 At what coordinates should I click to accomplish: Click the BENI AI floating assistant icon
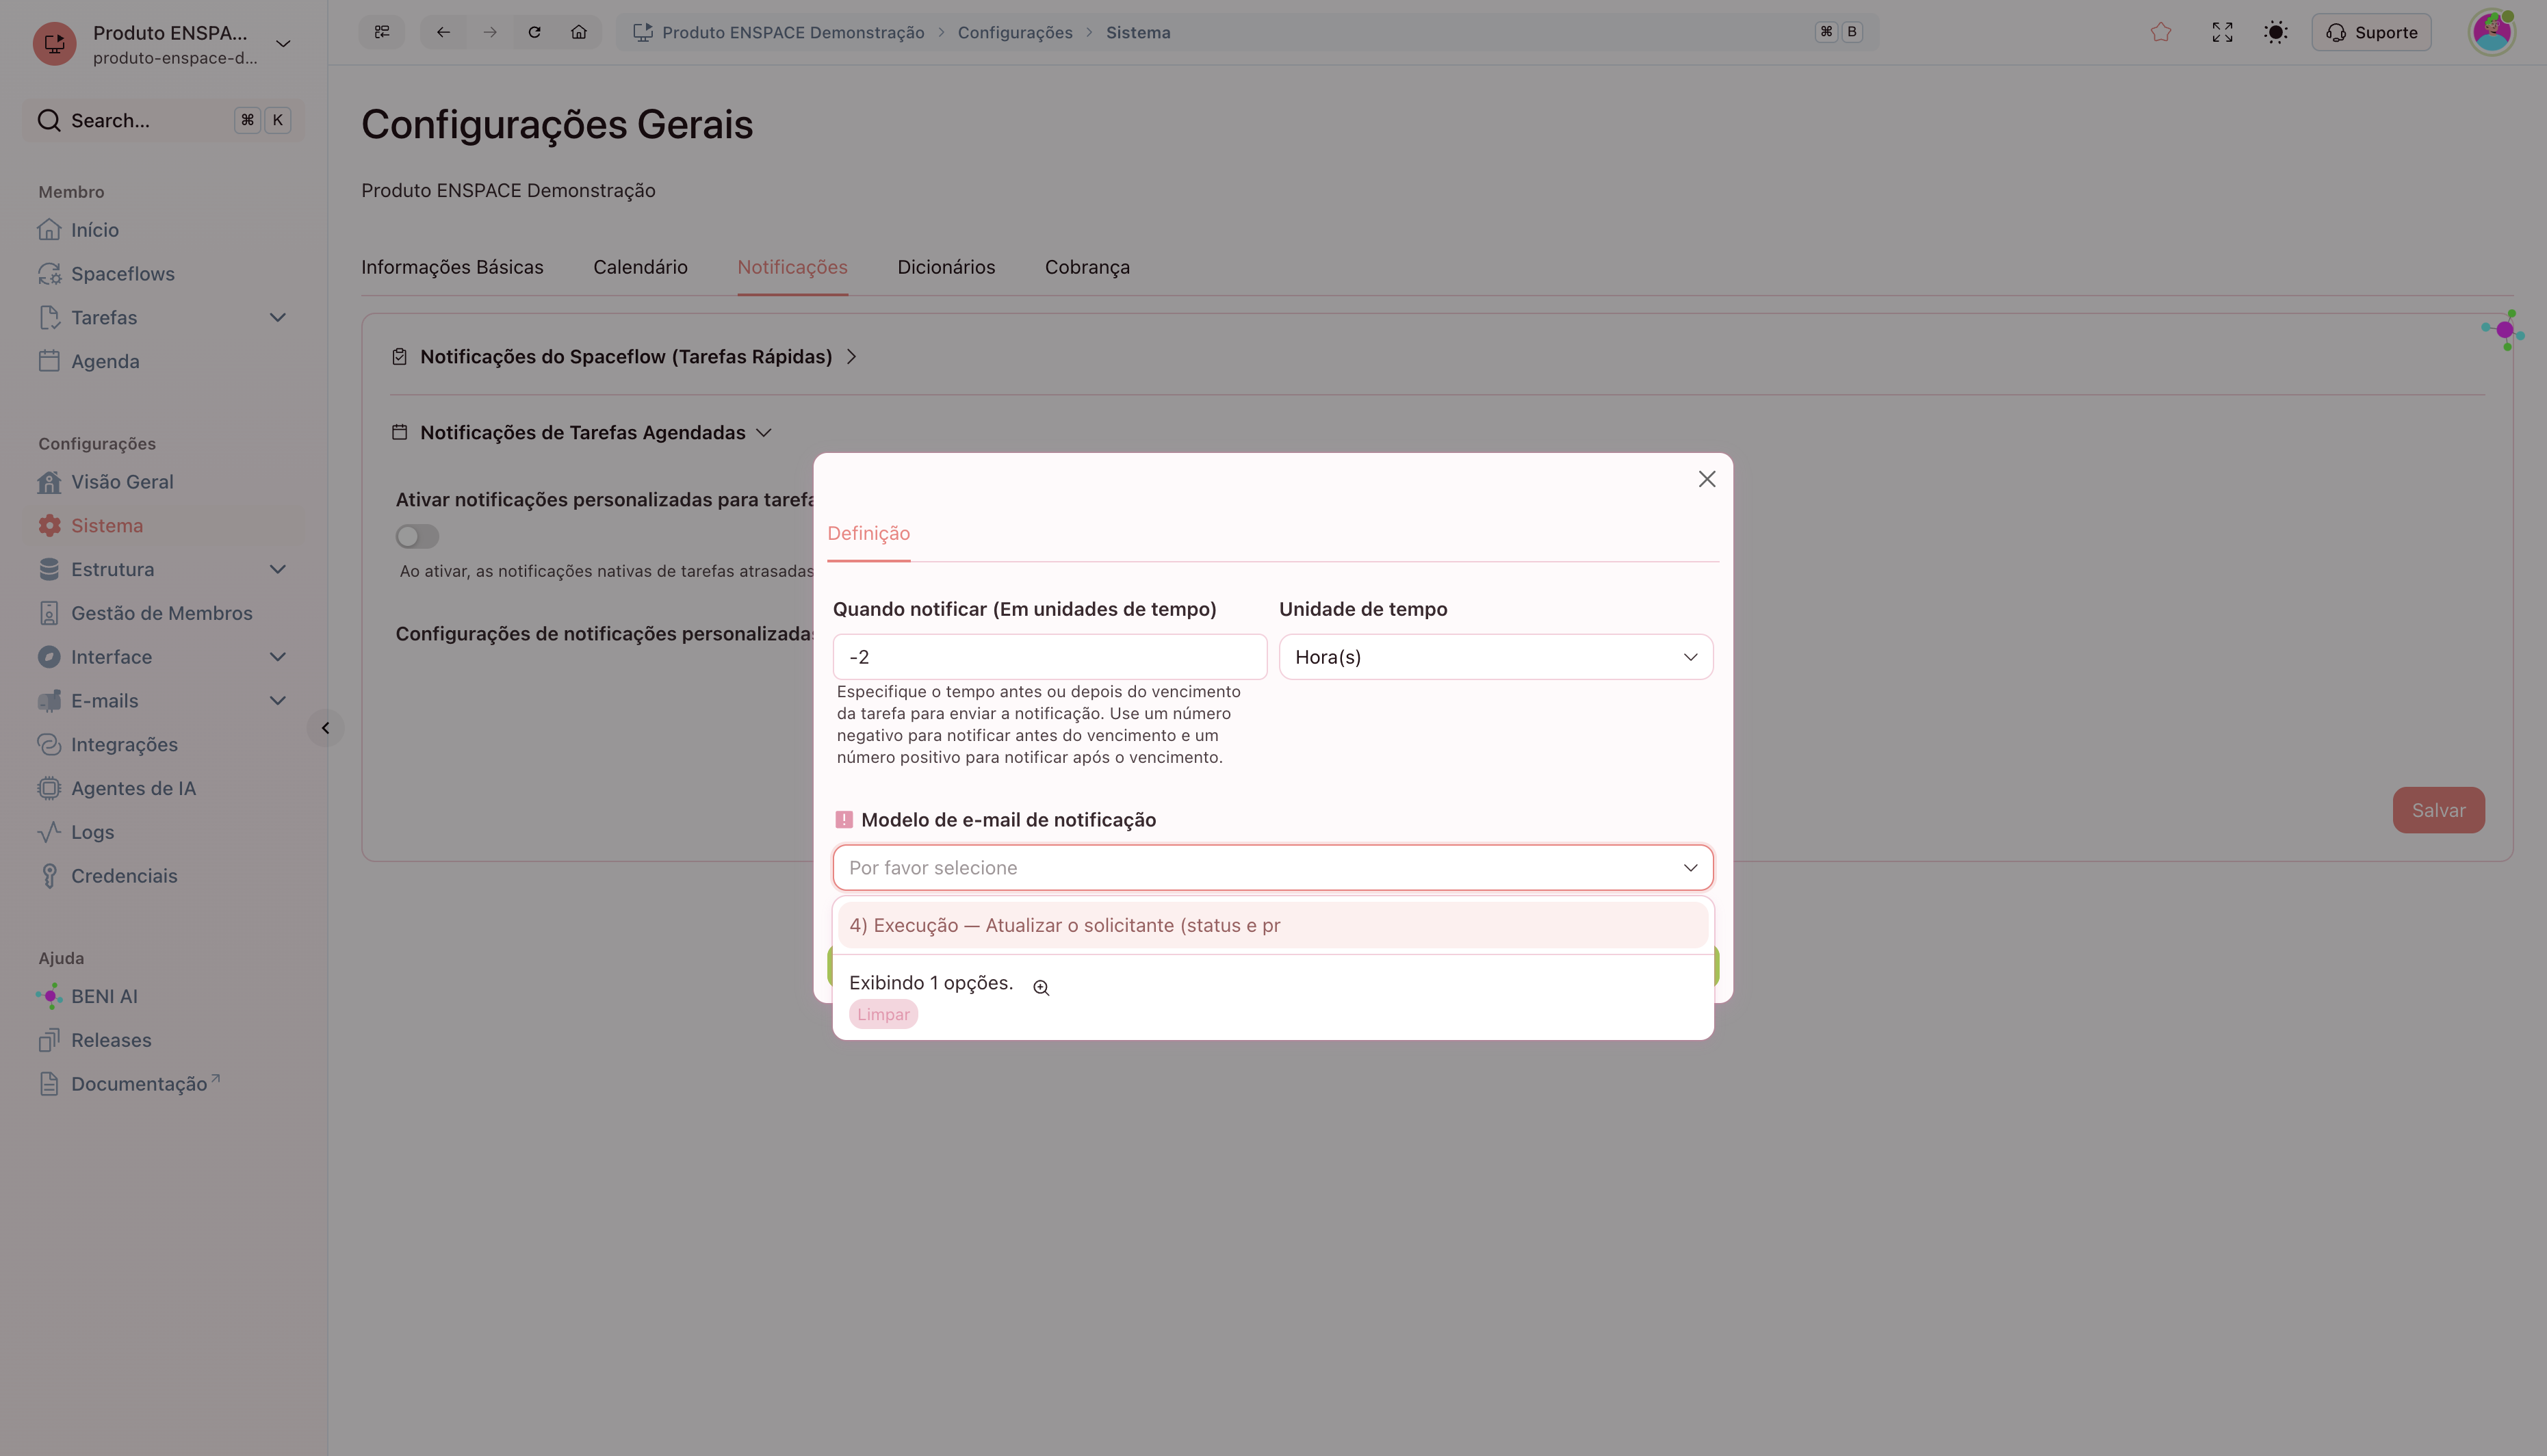tap(2503, 330)
